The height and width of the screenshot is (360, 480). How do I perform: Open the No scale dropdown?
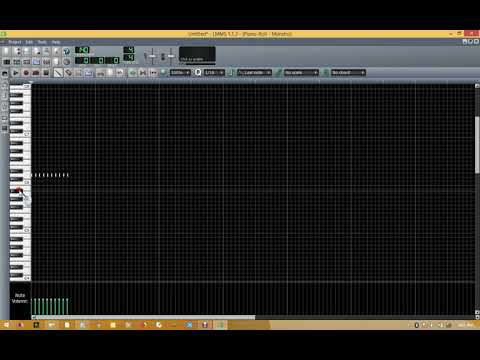click(x=301, y=73)
